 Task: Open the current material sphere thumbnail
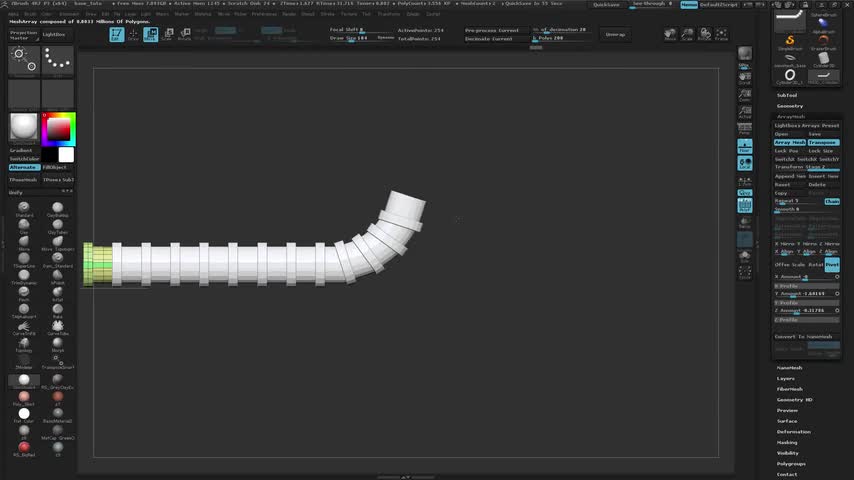point(24,127)
